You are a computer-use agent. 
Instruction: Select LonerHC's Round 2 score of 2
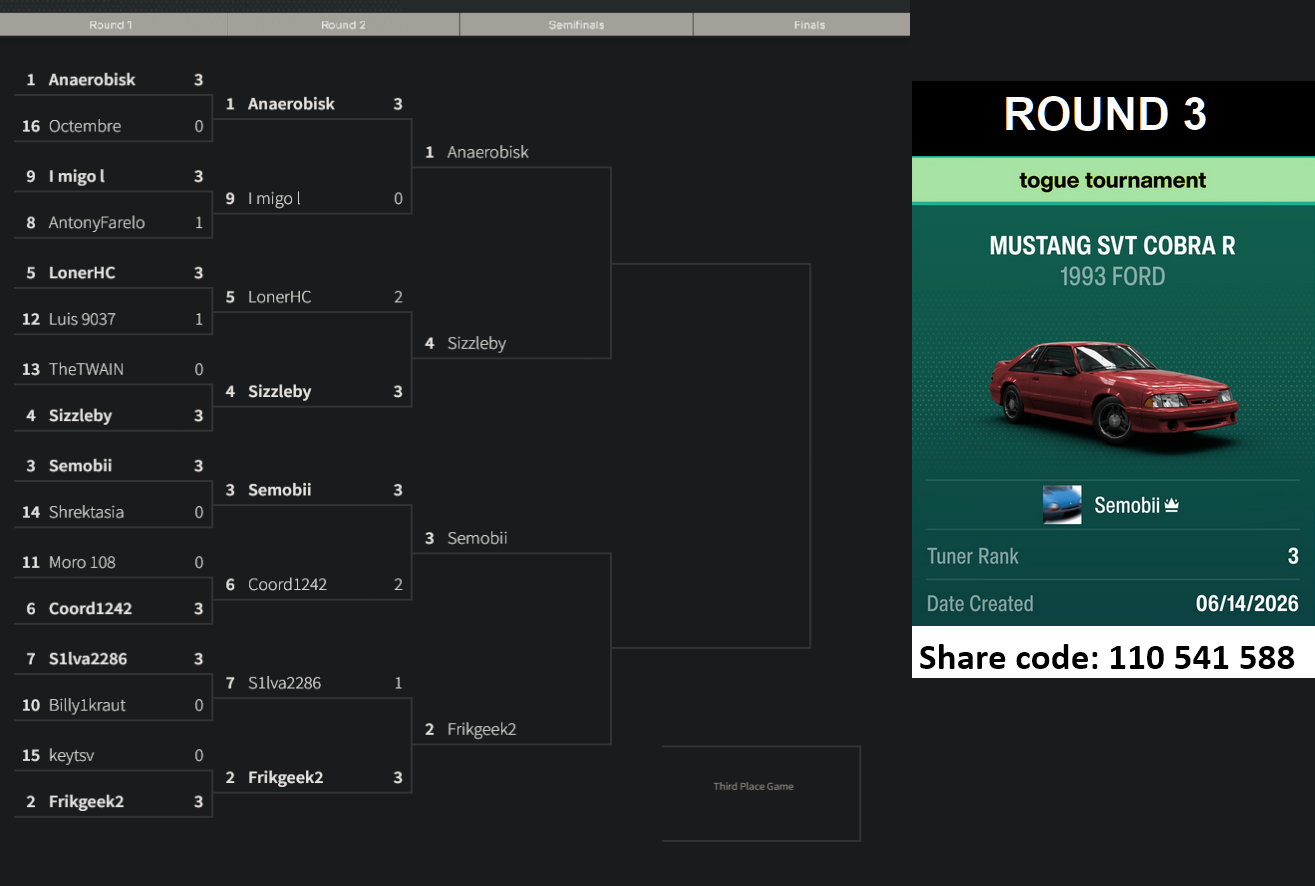(398, 297)
